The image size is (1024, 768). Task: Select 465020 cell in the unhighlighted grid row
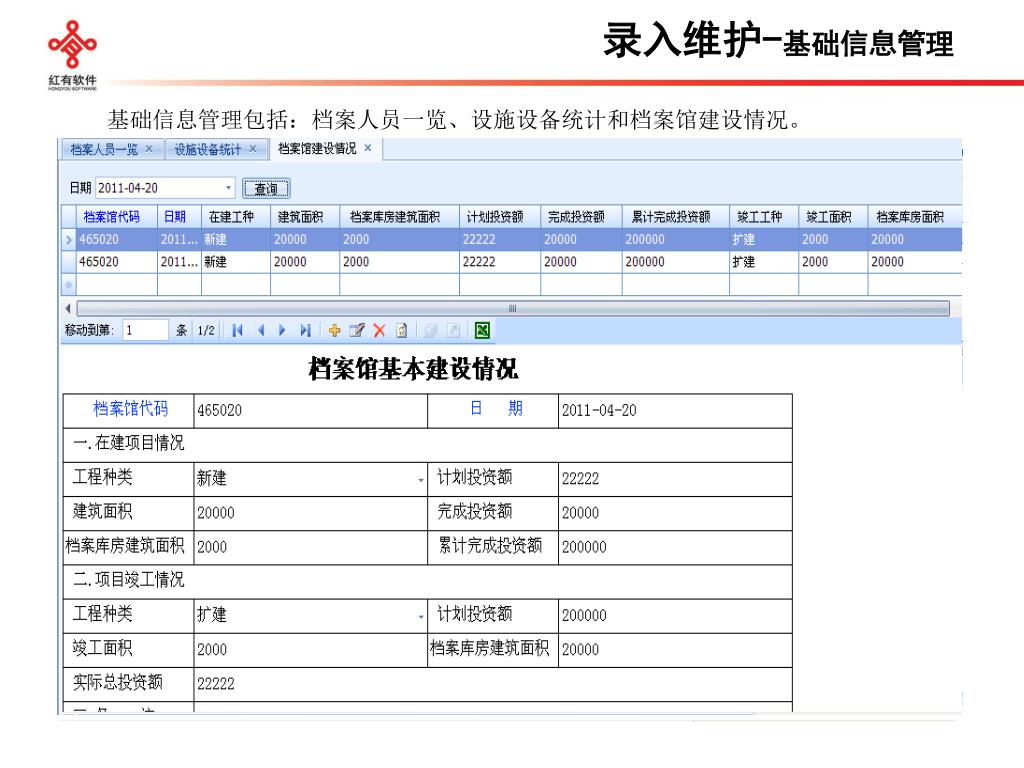(117, 263)
